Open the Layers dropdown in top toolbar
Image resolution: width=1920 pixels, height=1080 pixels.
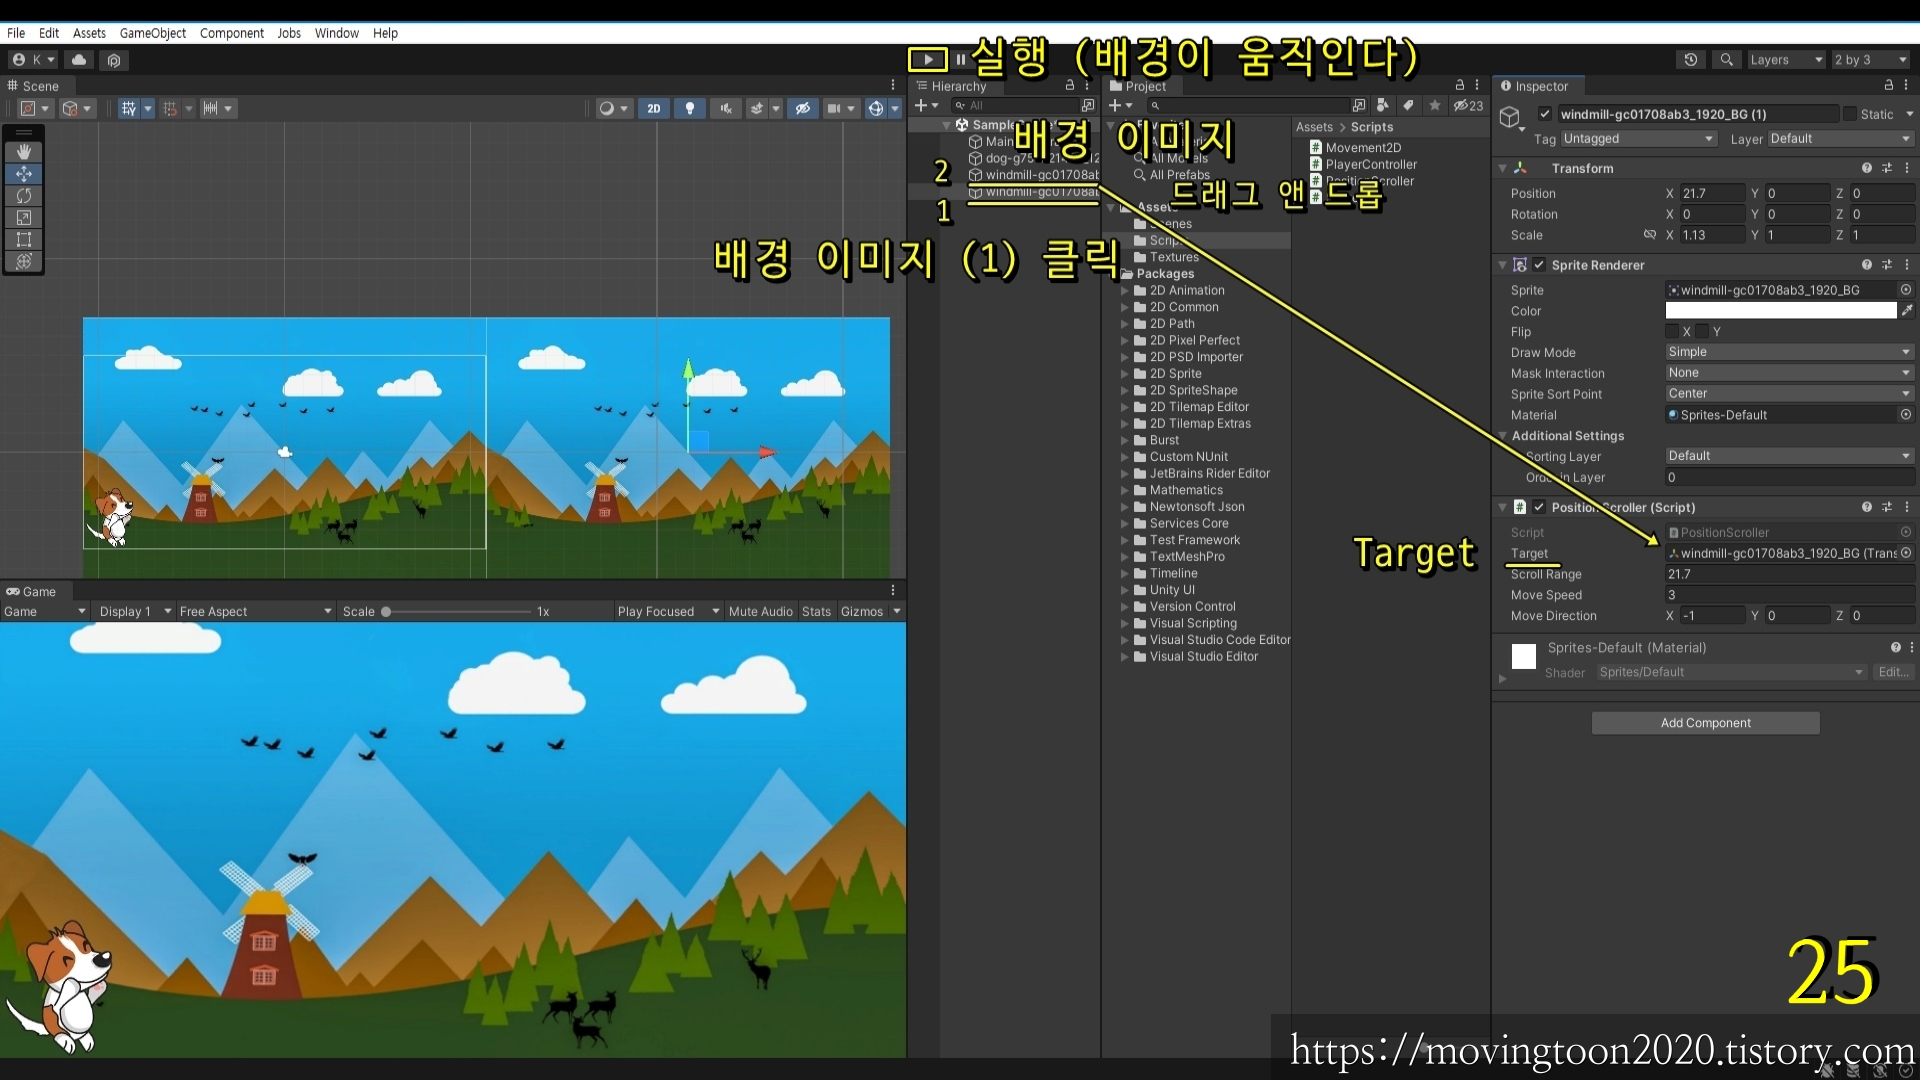(1786, 60)
